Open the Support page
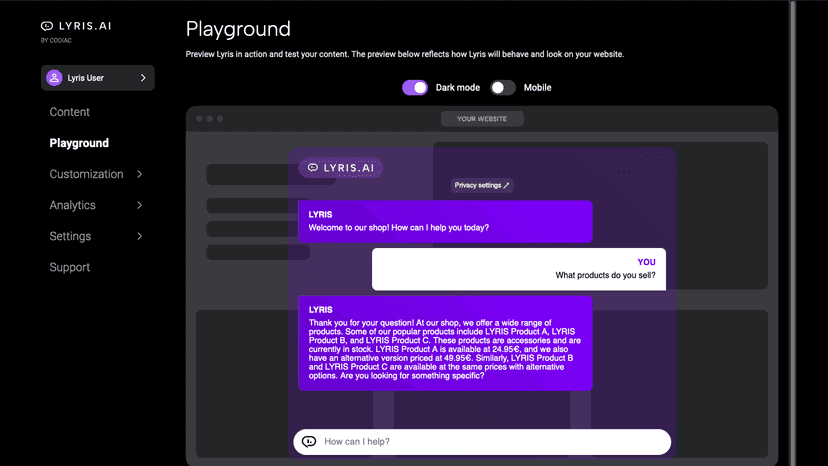This screenshot has width=828, height=466. click(x=69, y=267)
